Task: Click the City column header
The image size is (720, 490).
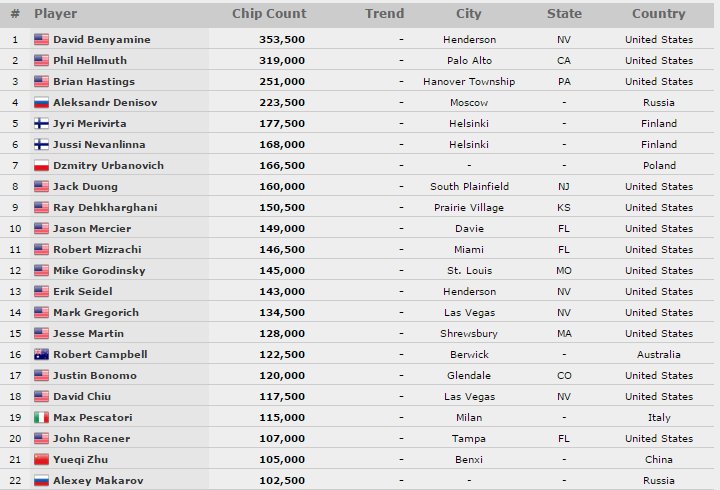Action: coord(468,14)
